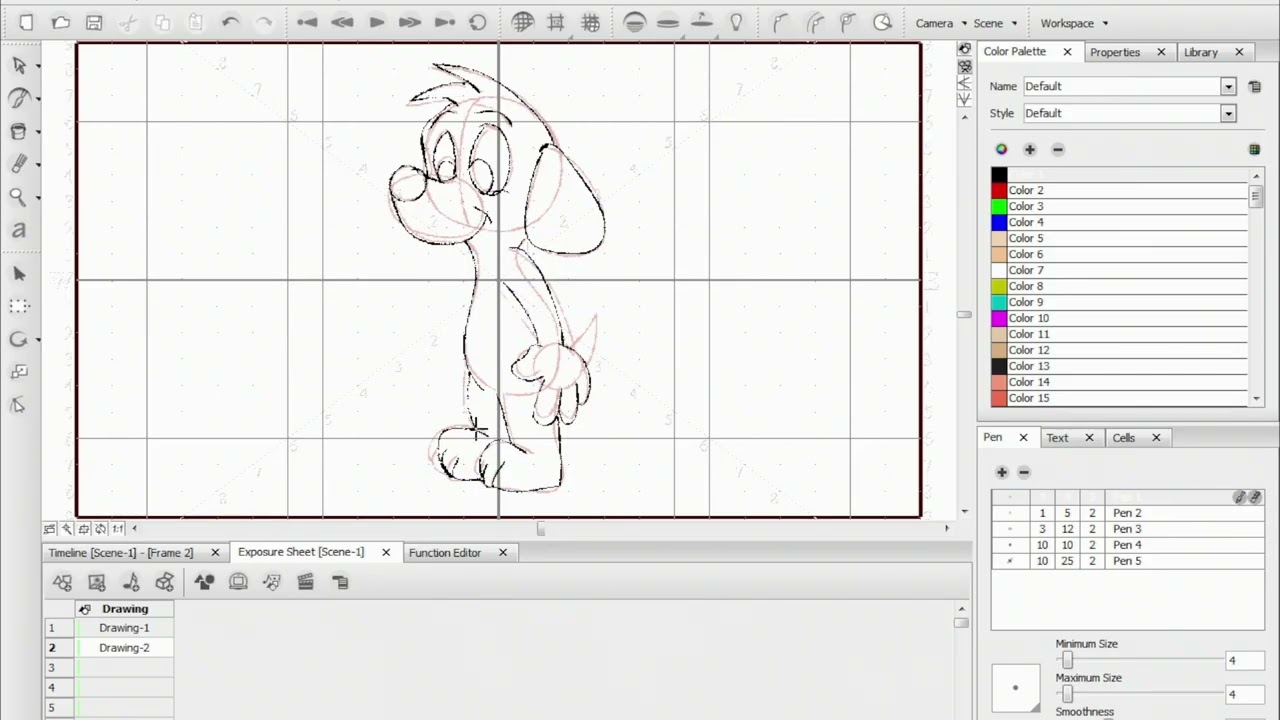Screen dimensions: 1280x720
Task: Click the Minimum Size value field
Action: (x=1245, y=661)
